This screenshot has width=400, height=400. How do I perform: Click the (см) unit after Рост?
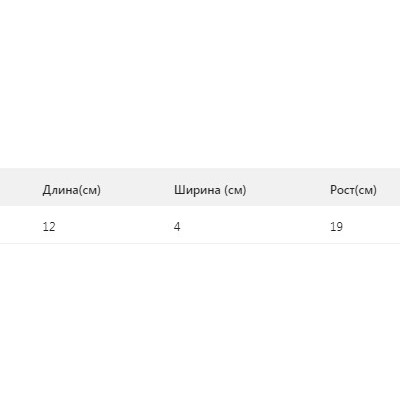366,190
